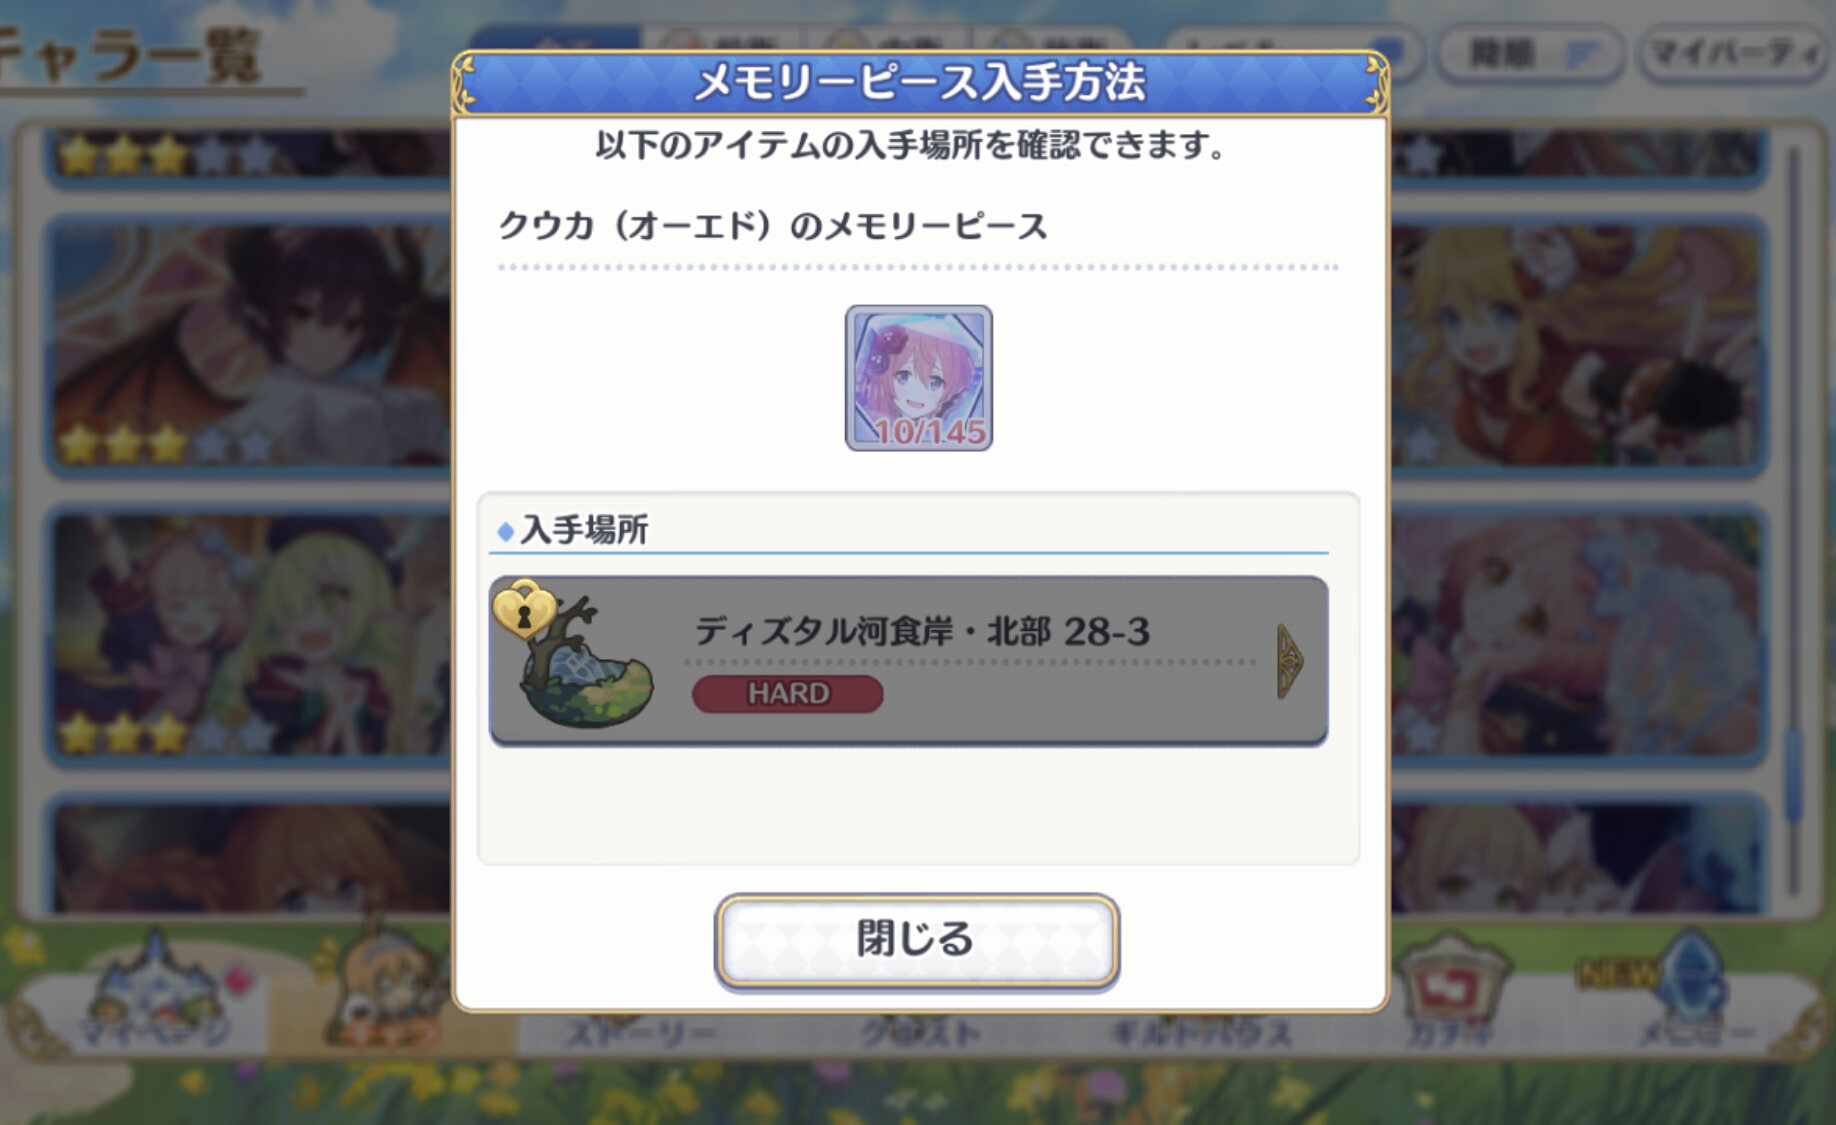Click the Kuuka memory piece icon
The width and height of the screenshot is (1836, 1125).
click(x=918, y=378)
